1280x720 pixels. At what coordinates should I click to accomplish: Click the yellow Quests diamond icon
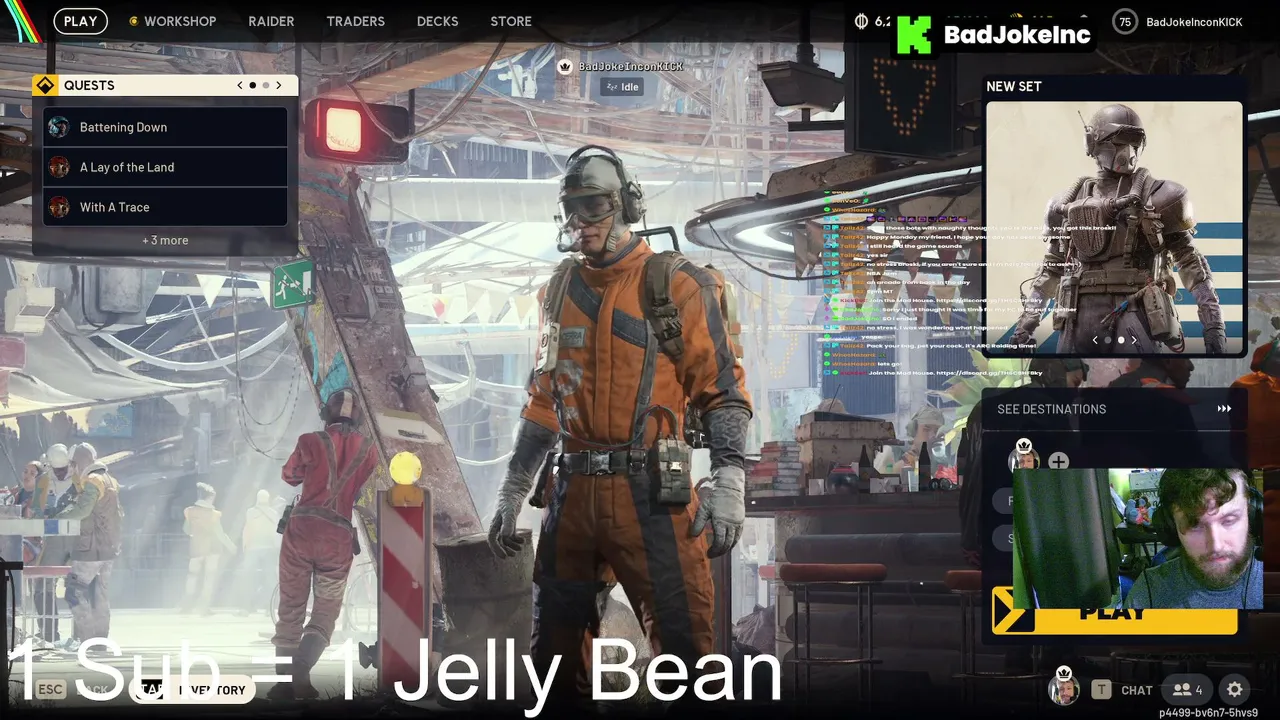(45, 85)
